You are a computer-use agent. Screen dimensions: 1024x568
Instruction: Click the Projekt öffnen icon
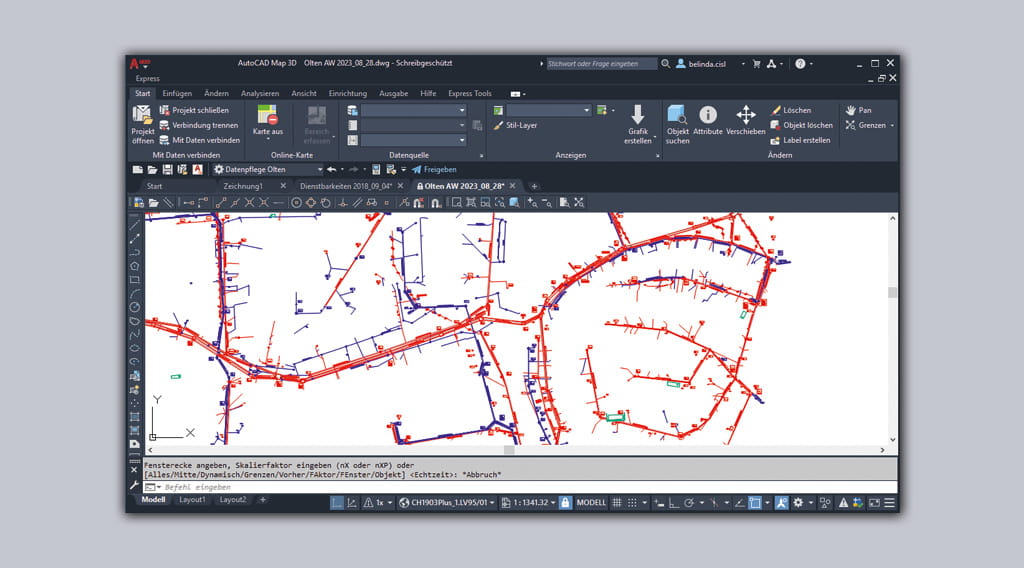[142, 115]
